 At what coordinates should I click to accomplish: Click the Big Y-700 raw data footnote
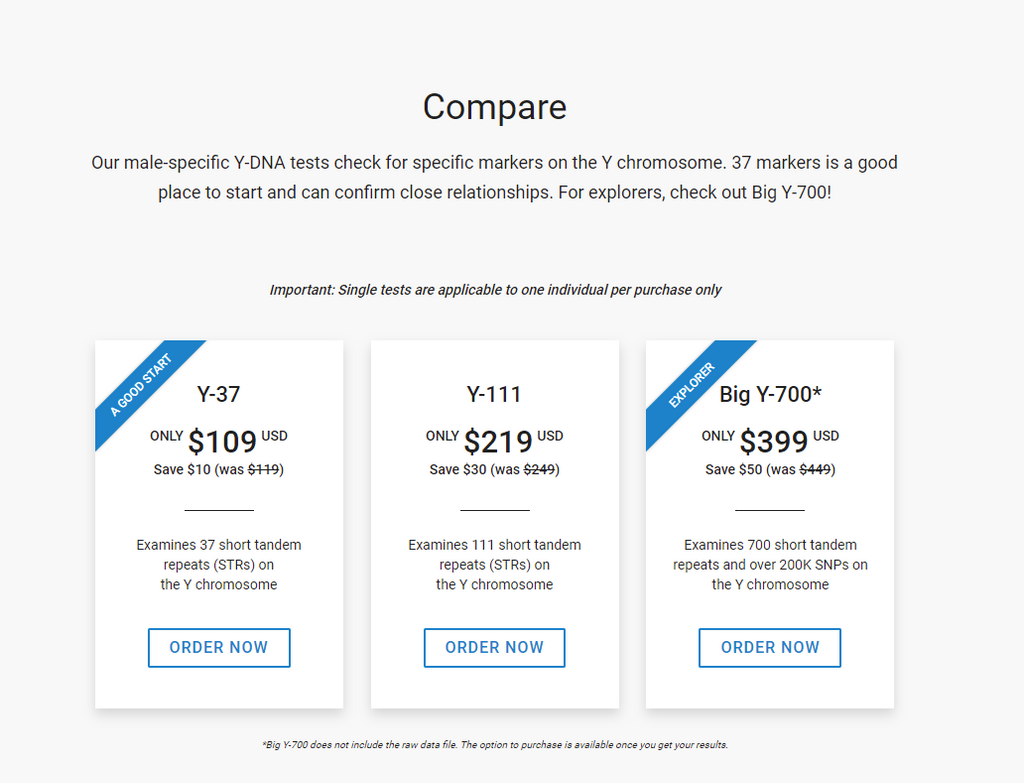495,744
